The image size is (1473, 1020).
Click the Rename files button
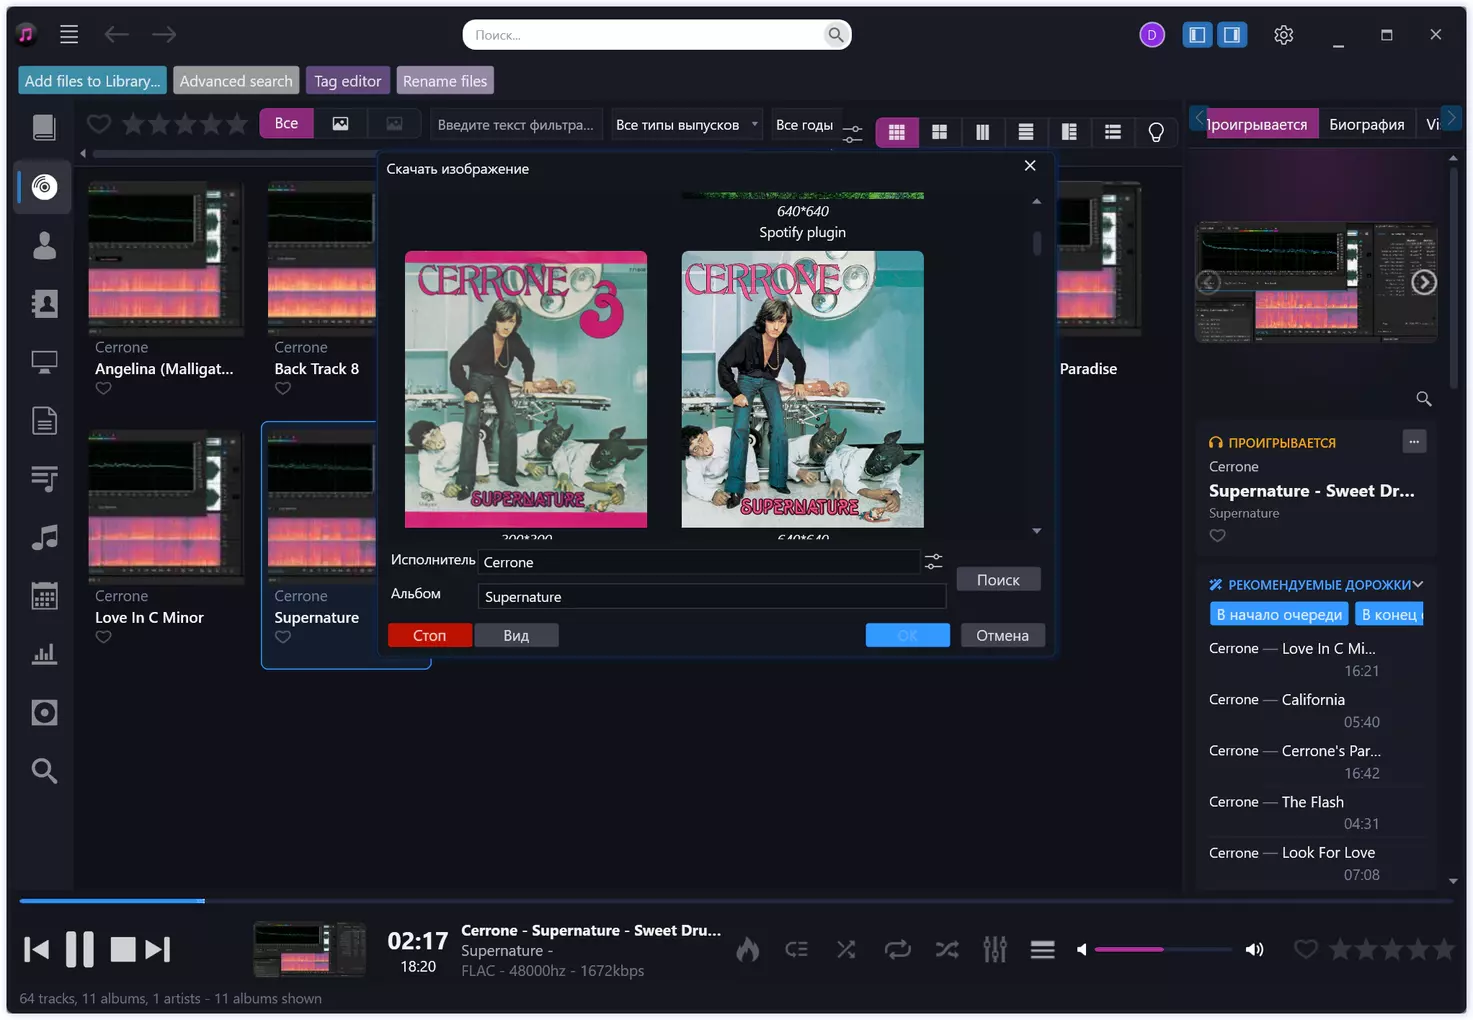coord(445,81)
